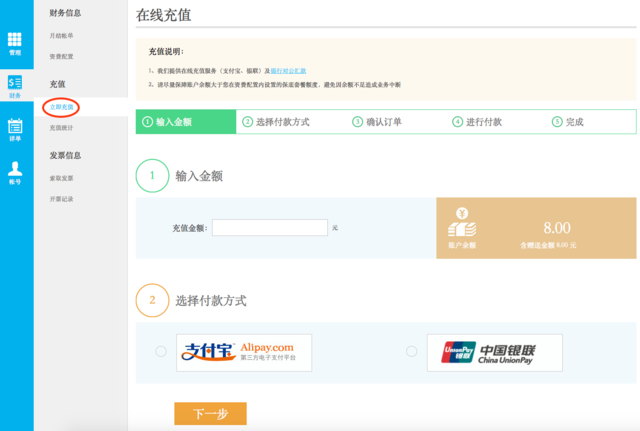Open 开票记录 under 发票信息
Image resolution: width=640 pixels, height=431 pixels.
click(61, 199)
